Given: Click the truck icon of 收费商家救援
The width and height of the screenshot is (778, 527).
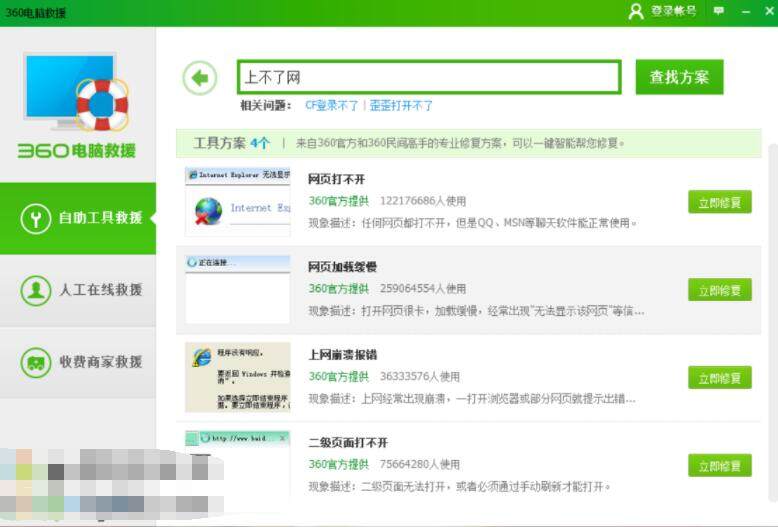Looking at the screenshot, I should click(x=36, y=363).
